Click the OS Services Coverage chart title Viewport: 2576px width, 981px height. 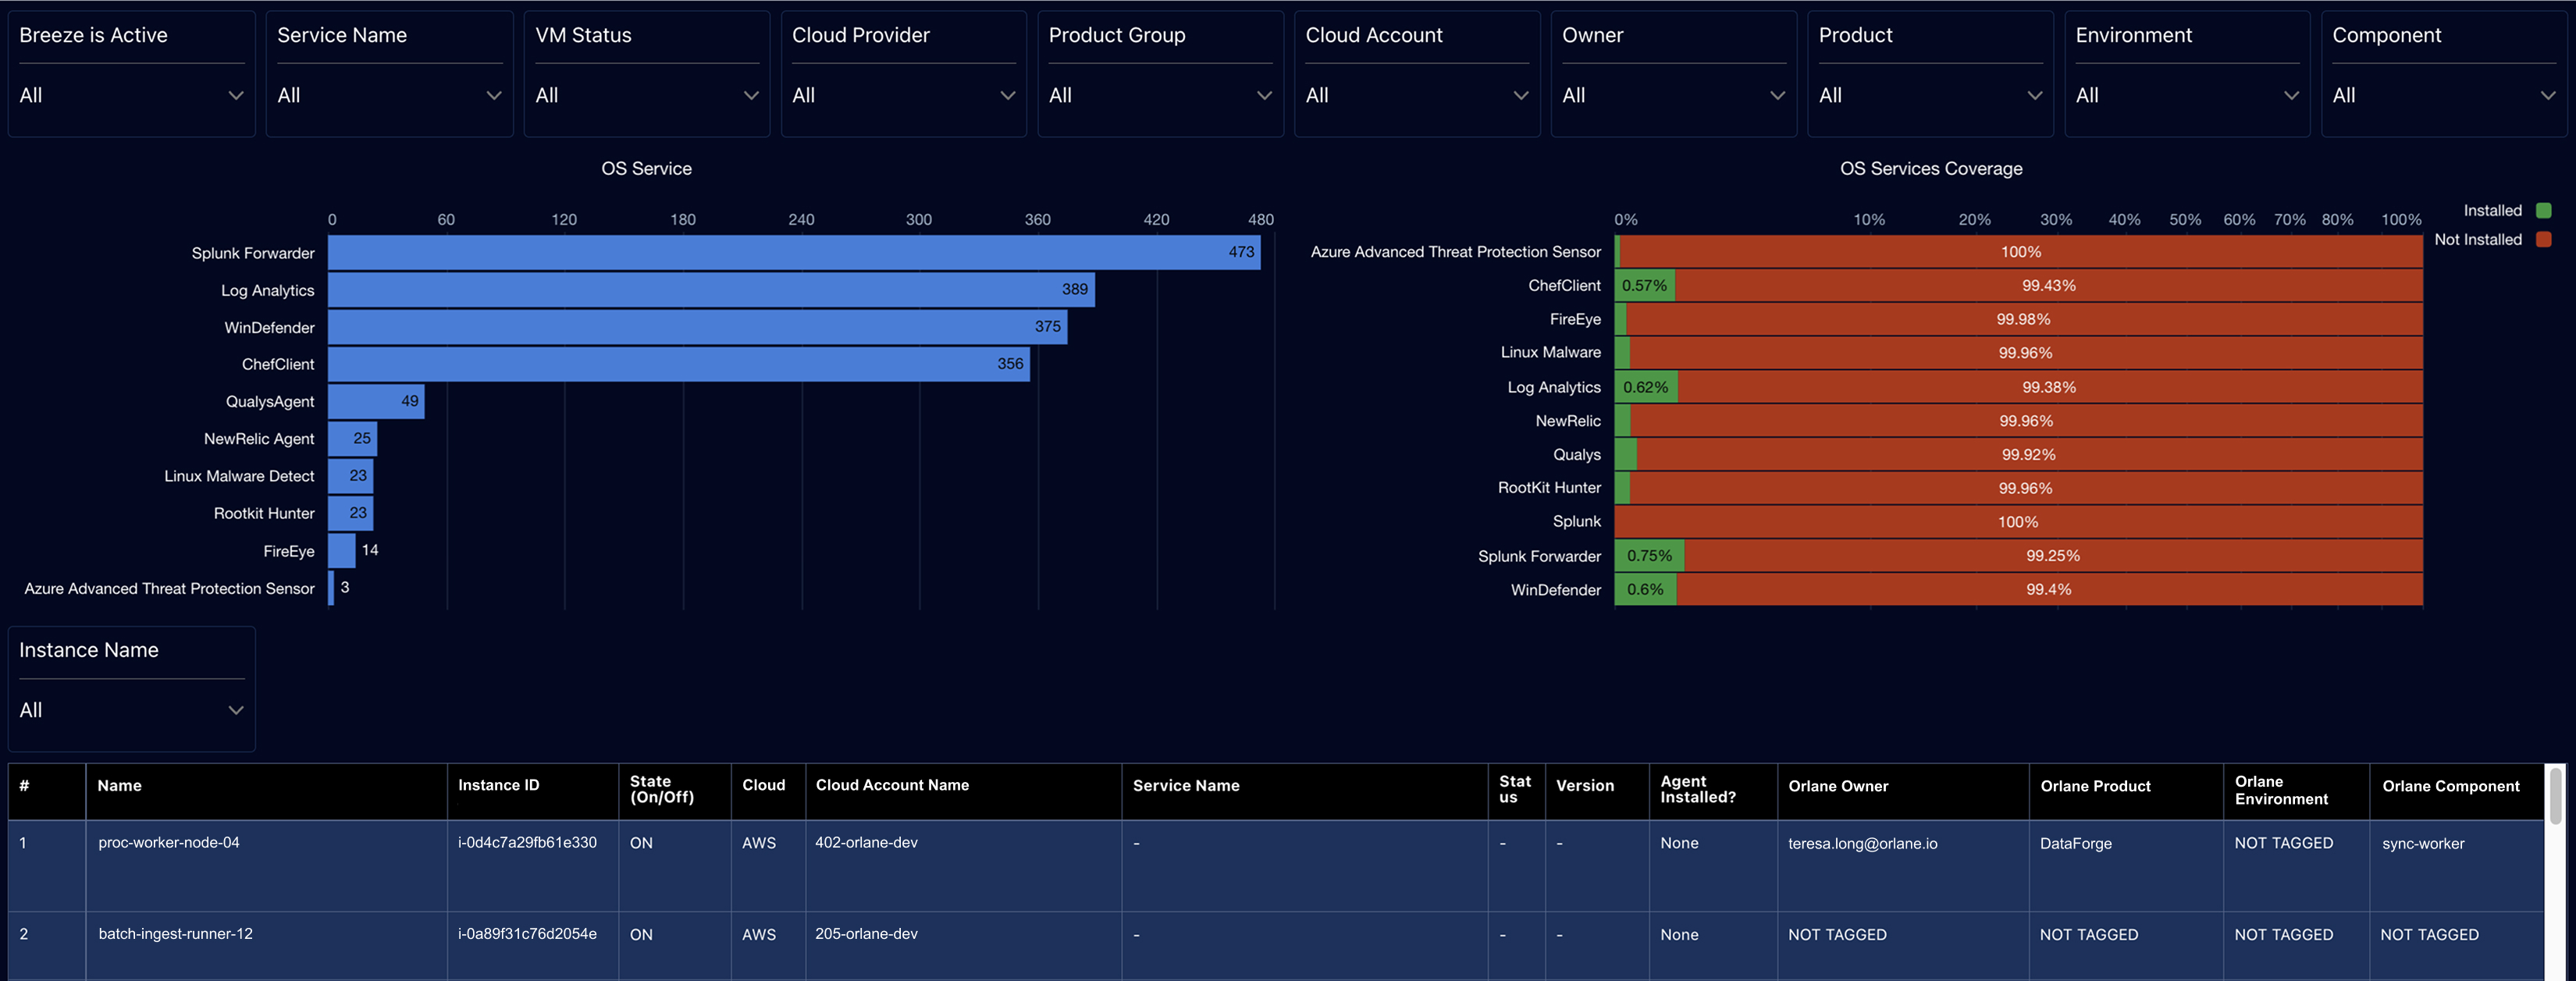point(1931,169)
